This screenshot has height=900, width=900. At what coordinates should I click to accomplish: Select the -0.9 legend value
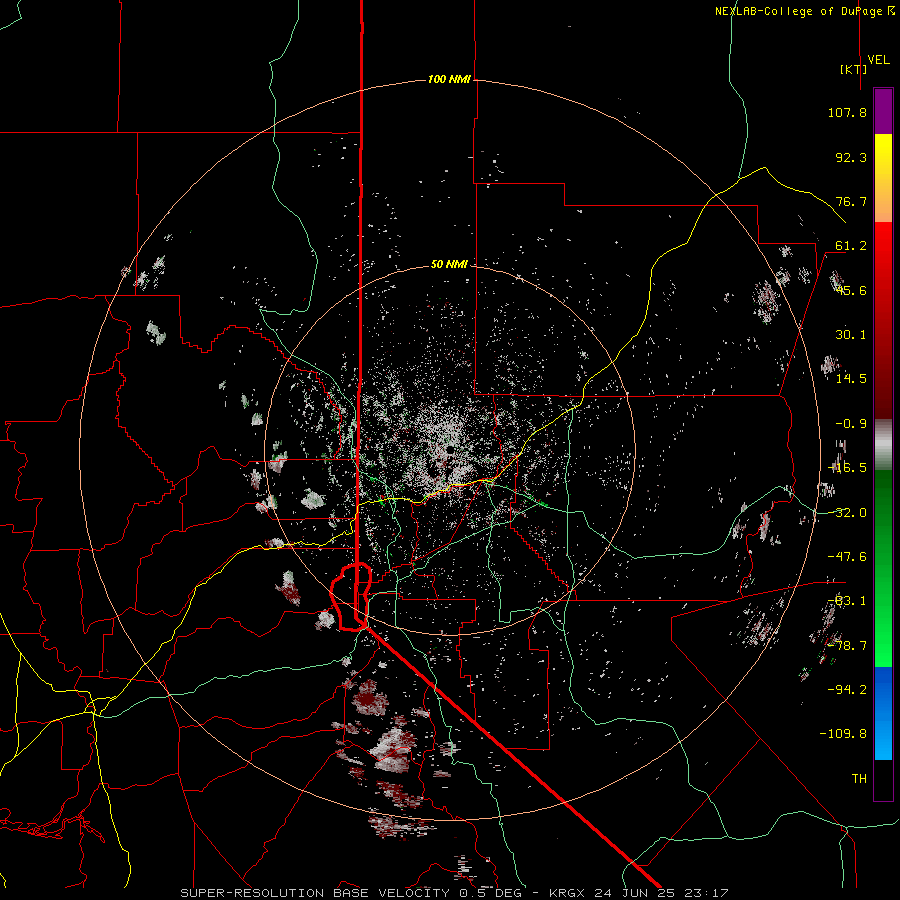(x=851, y=423)
